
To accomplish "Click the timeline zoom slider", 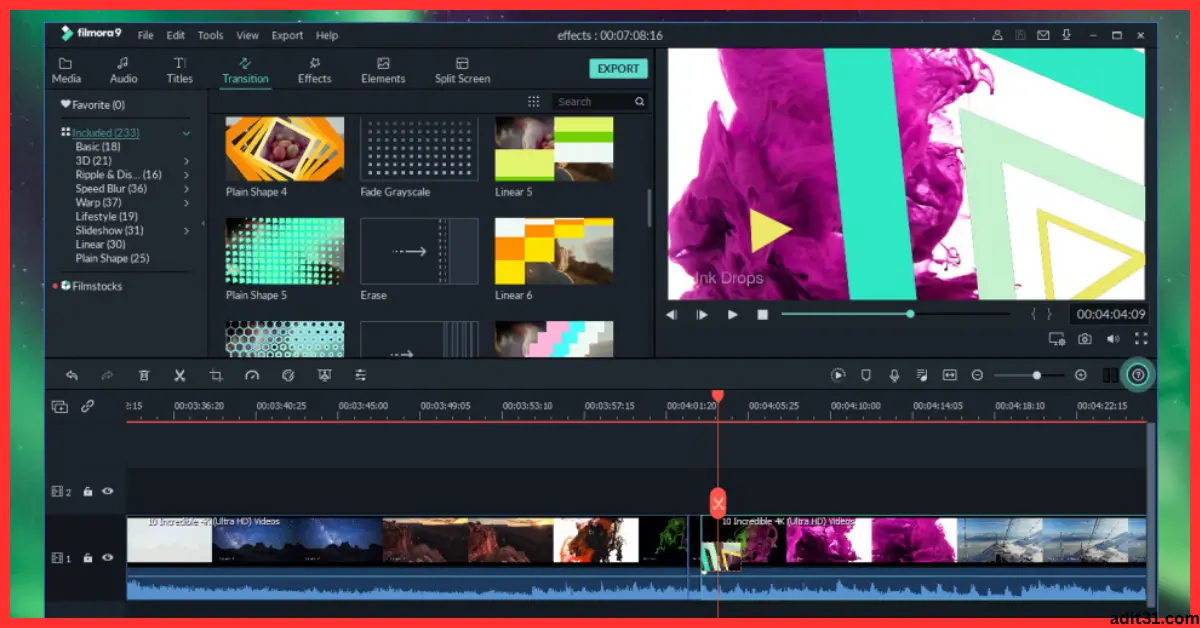I will (x=1029, y=375).
